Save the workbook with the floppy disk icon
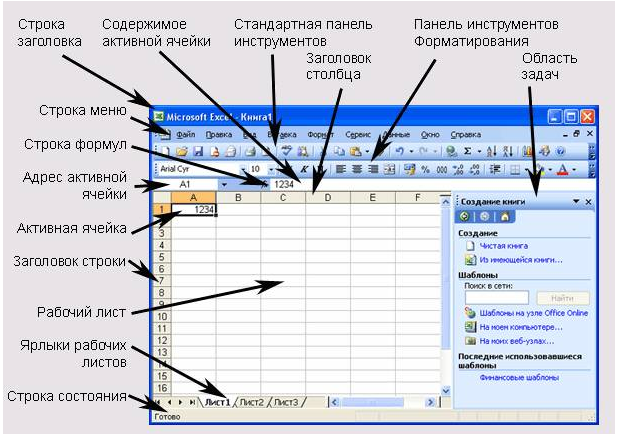The height and width of the screenshot is (436, 618). point(198,152)
